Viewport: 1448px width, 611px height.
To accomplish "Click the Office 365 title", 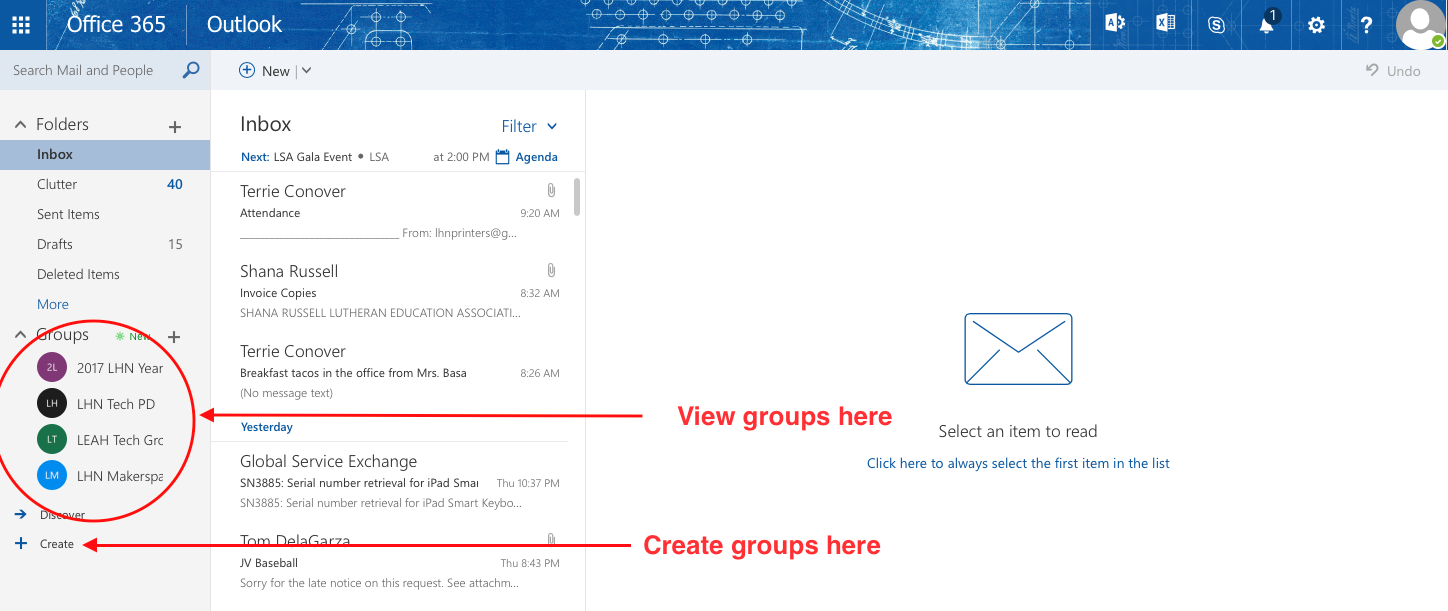I will [116, 24].
